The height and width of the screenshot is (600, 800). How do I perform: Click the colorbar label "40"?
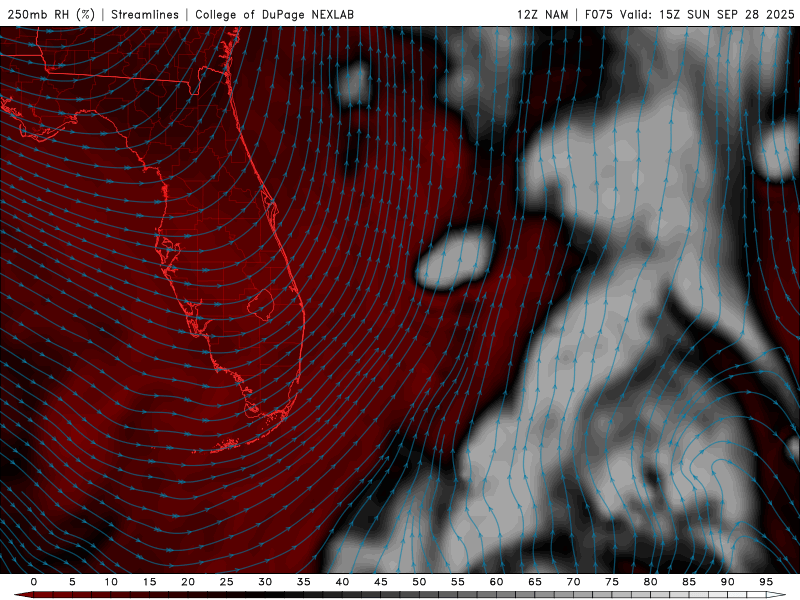coord(342,582)
